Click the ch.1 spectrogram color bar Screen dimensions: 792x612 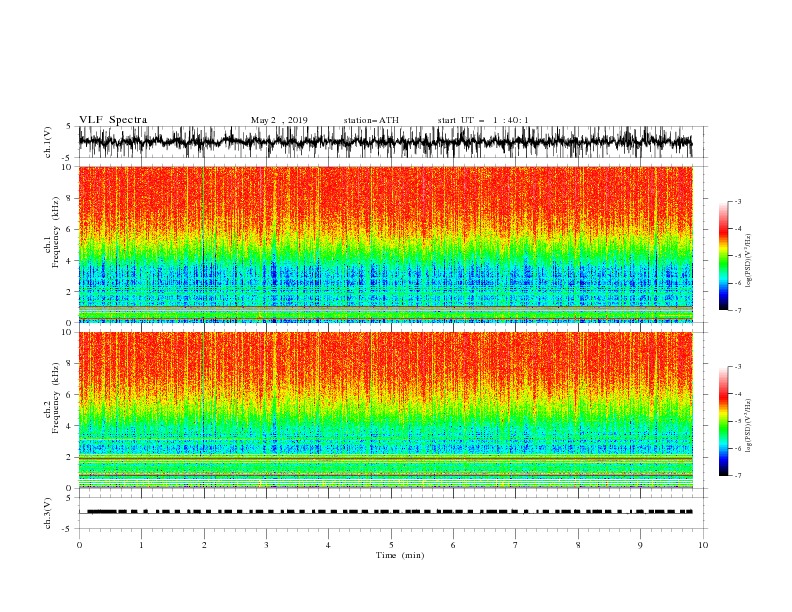click(x=723, y=256)
